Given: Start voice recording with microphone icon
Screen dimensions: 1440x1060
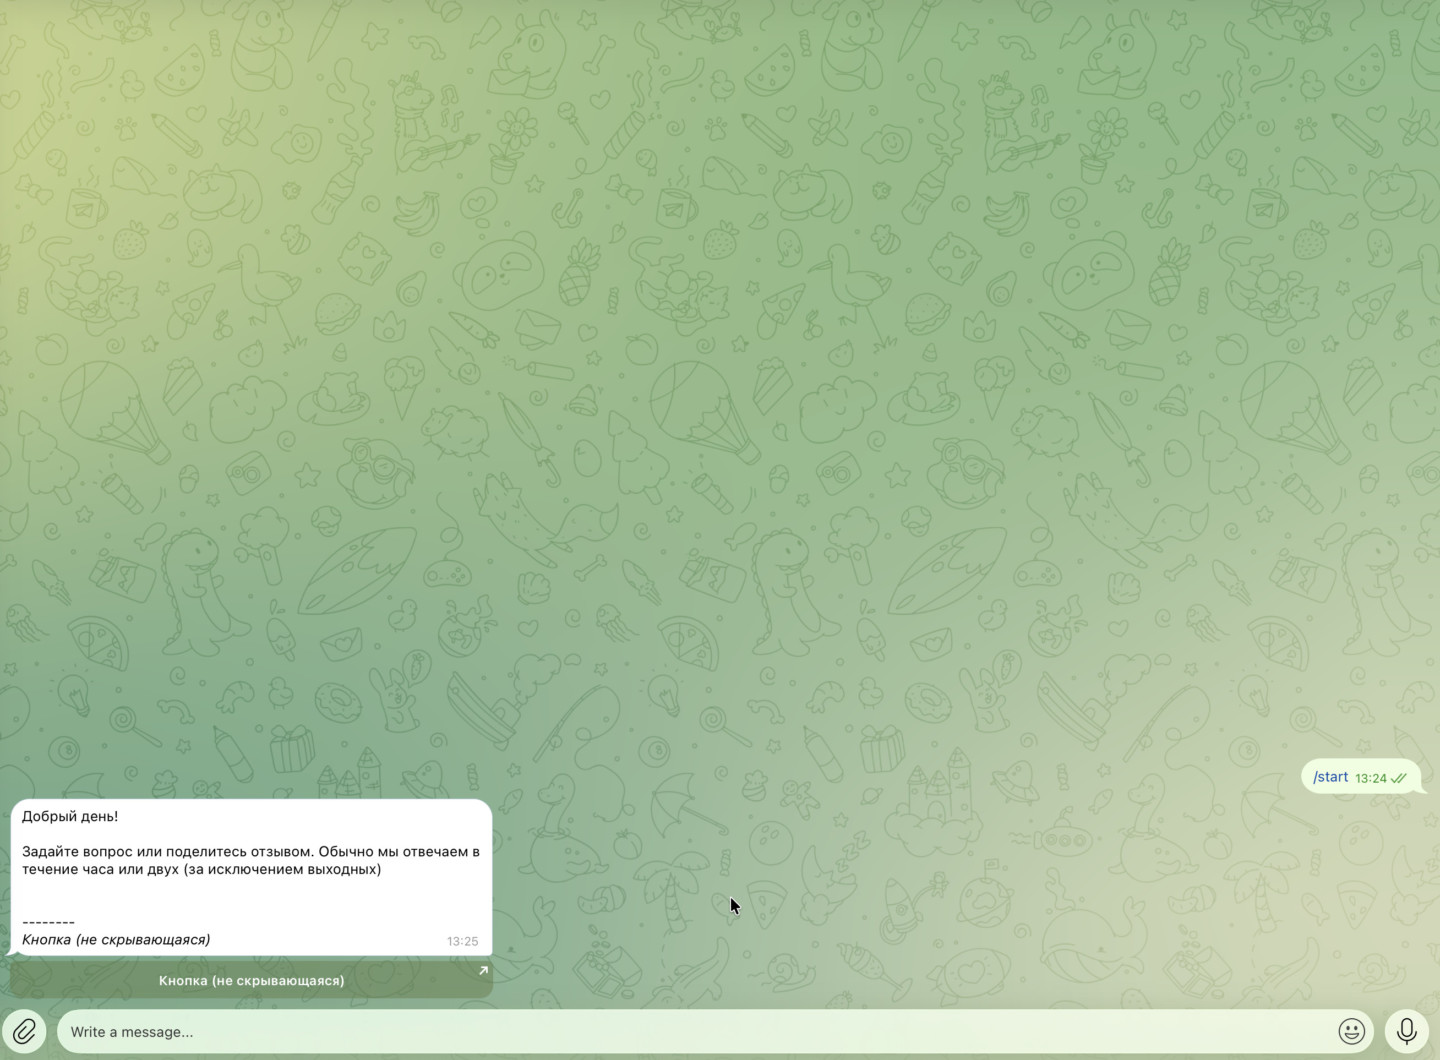Looking at the screenshot, I should [1406, 1031].
